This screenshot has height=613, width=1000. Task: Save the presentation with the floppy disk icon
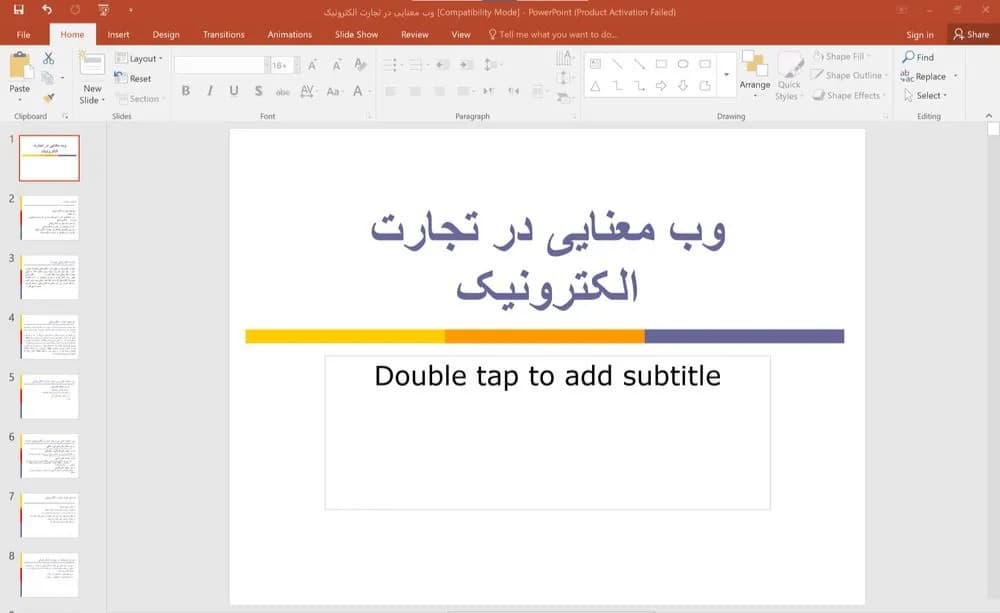pyautogui.click(x=18, y=10)
